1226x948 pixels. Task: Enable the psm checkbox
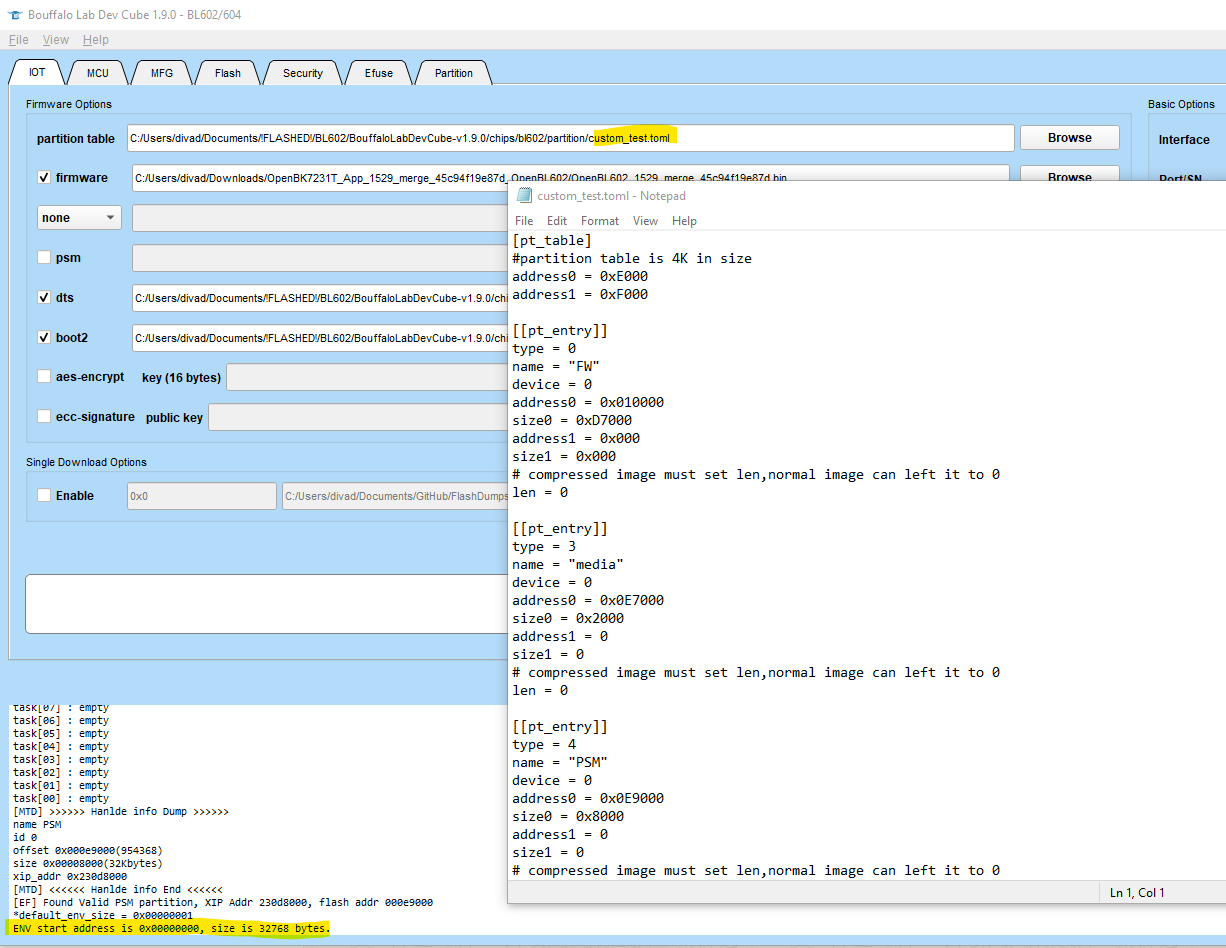coord(44,258)
